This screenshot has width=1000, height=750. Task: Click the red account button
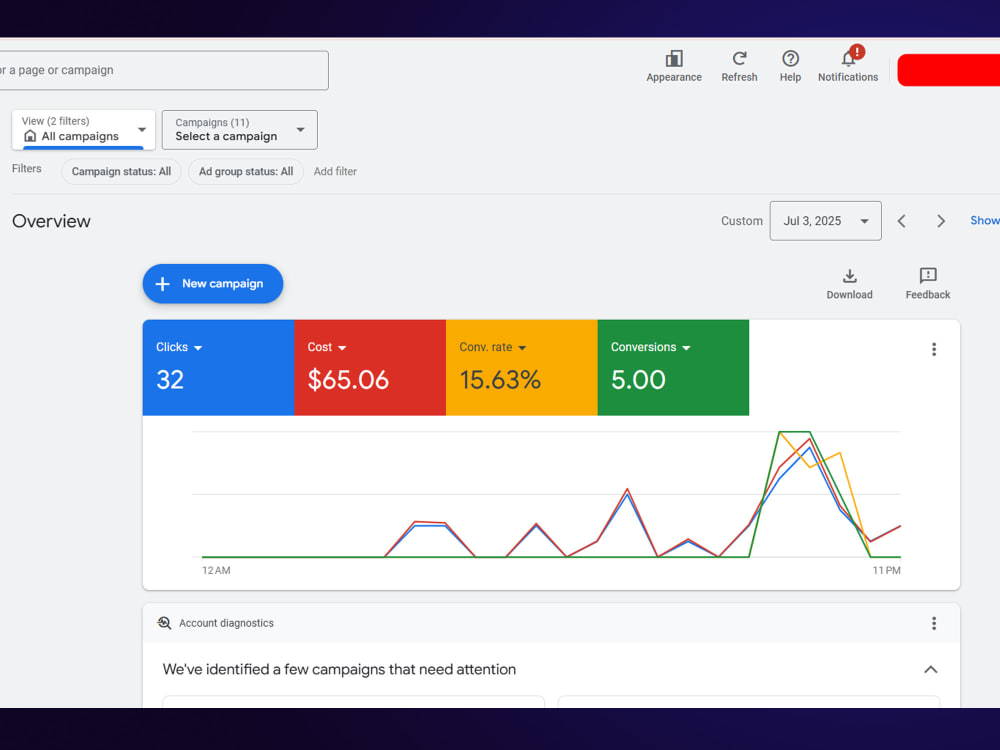point(948,70)
